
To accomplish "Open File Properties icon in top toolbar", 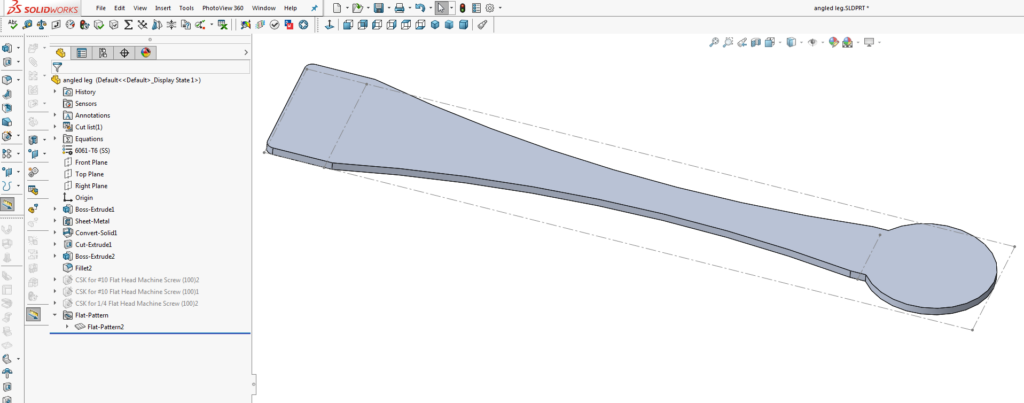I will pos(476,8).
